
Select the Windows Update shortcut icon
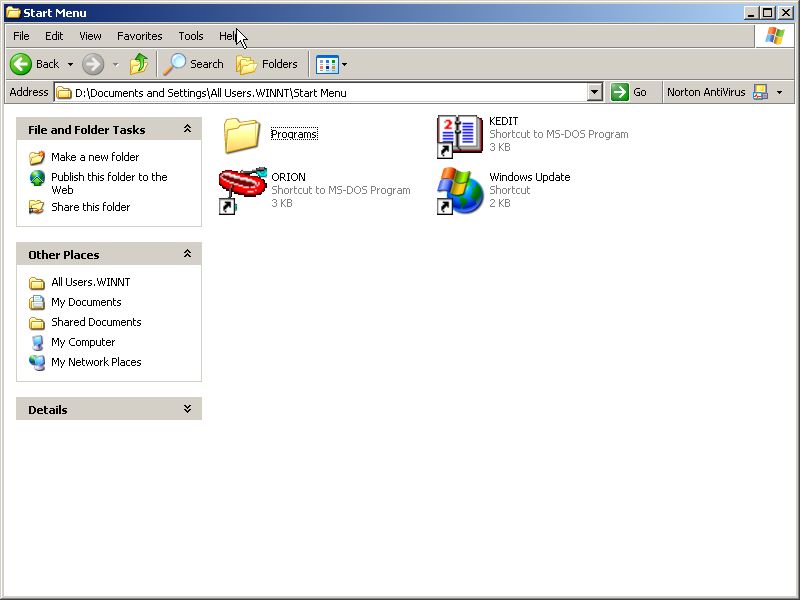pyautogui.click(x=459, y=190)
